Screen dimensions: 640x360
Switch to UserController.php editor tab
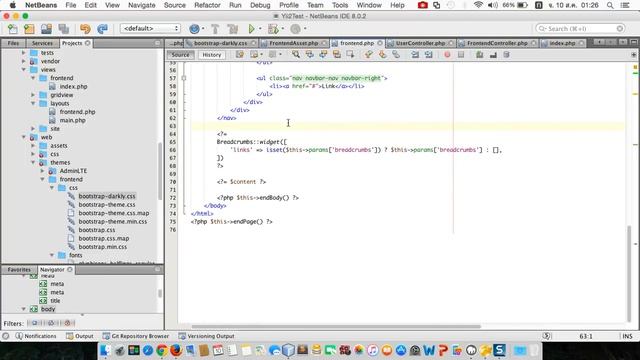[420, 43]
